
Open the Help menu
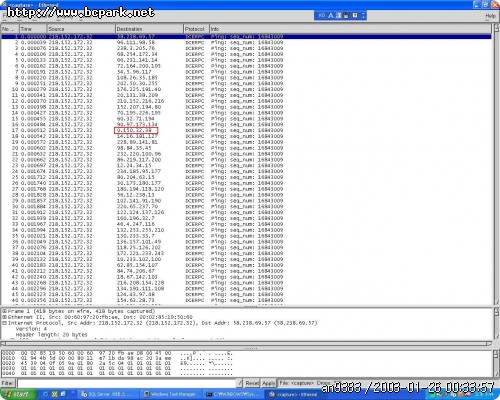tap(490, 16)
